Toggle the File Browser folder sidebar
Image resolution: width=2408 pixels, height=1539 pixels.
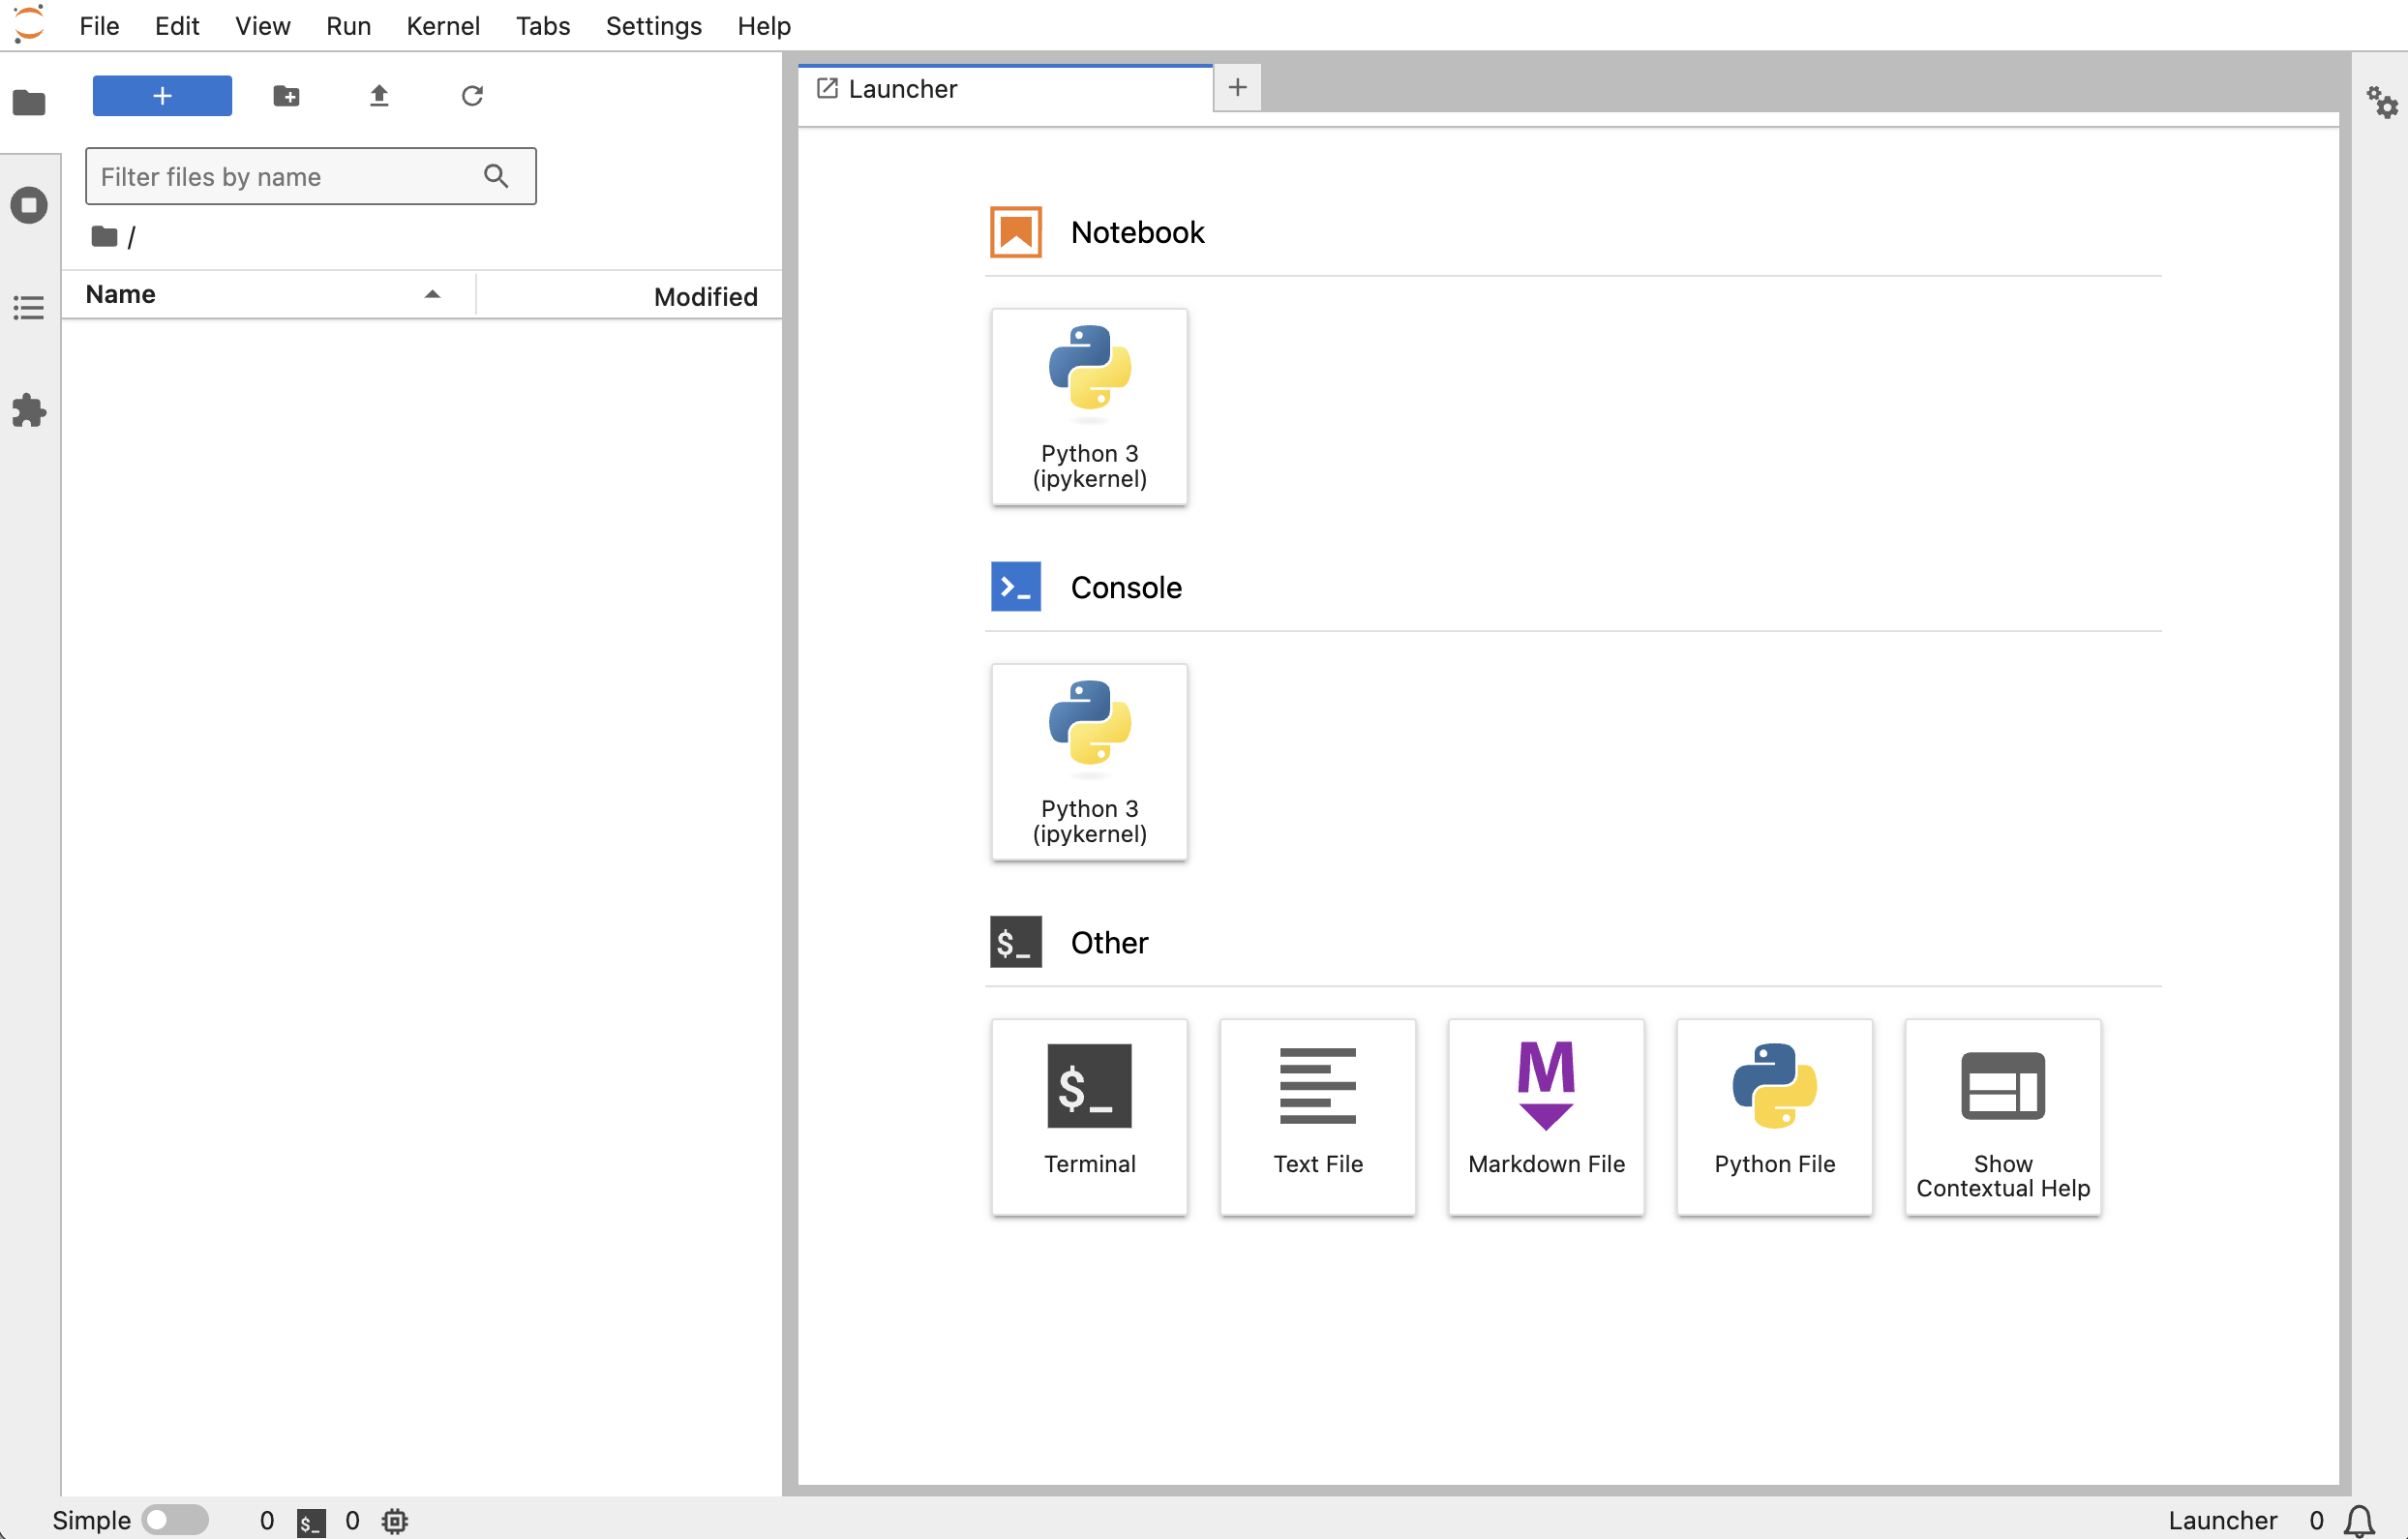click(x=29, y=102)
